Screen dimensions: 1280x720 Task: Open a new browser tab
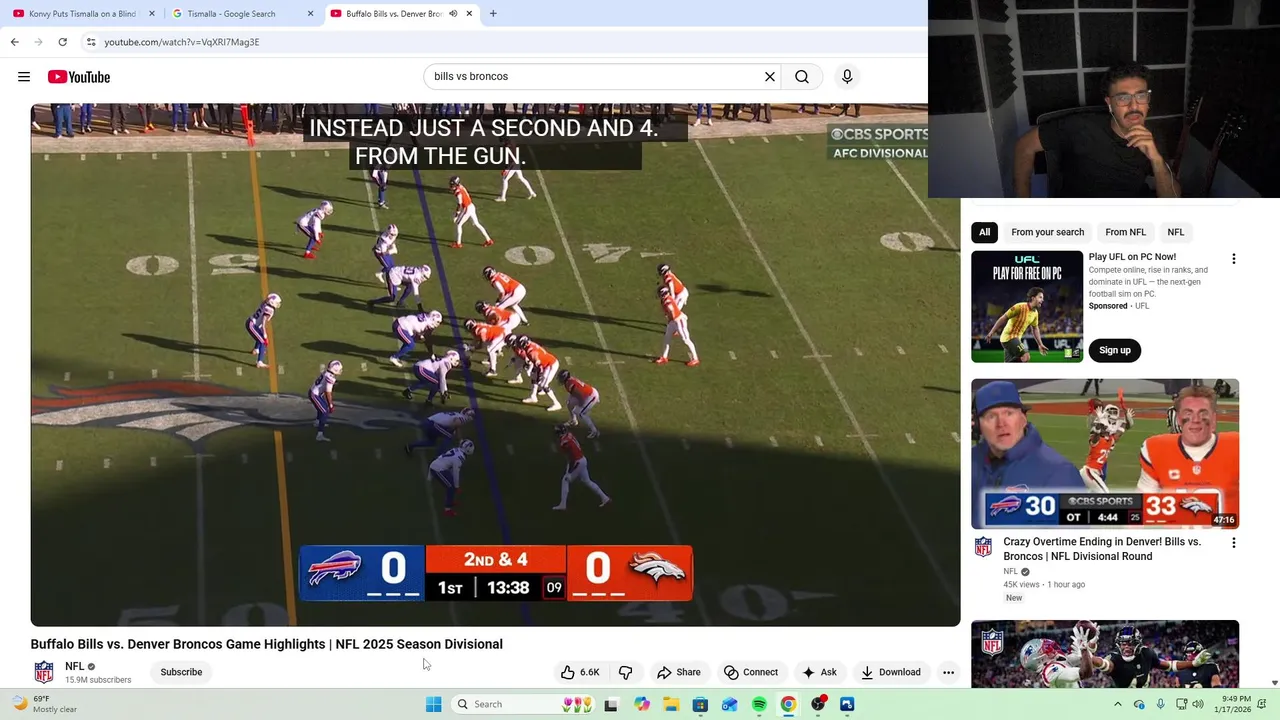493,14
